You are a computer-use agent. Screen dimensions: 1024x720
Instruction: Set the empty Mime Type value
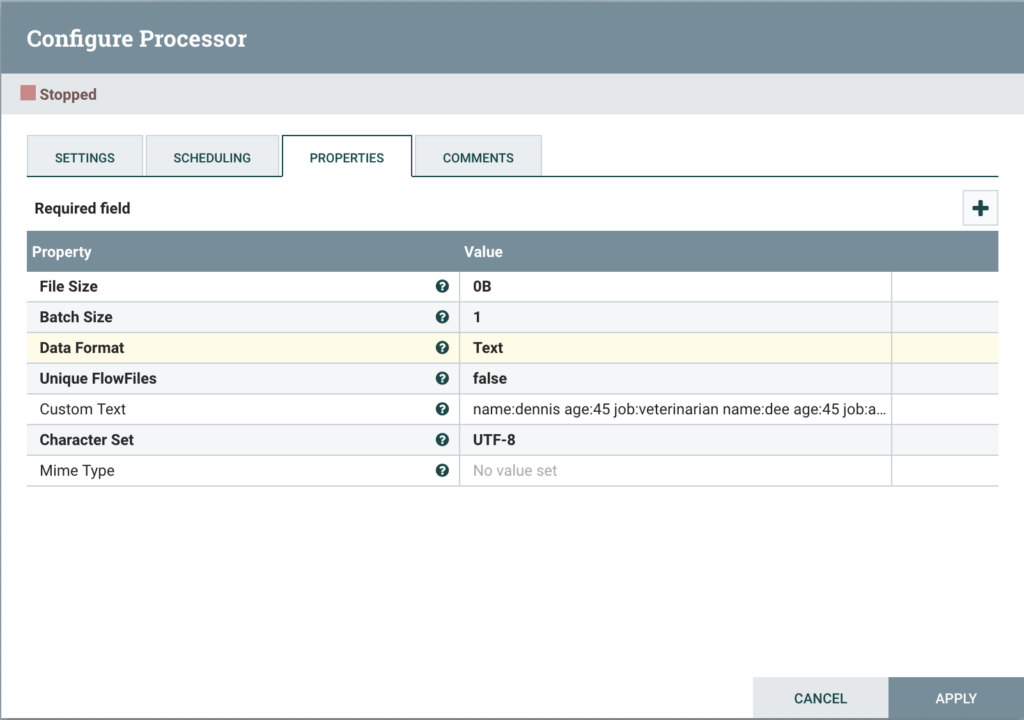point(675,471)
